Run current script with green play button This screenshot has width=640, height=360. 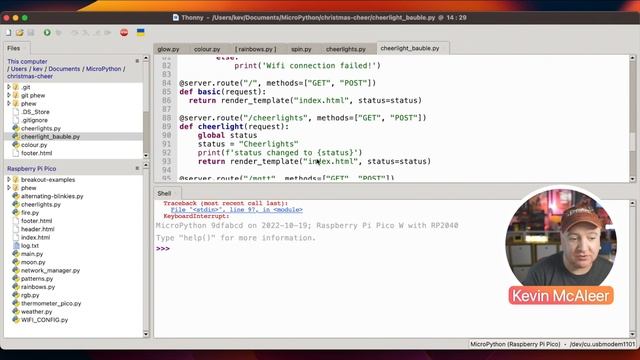47,33
